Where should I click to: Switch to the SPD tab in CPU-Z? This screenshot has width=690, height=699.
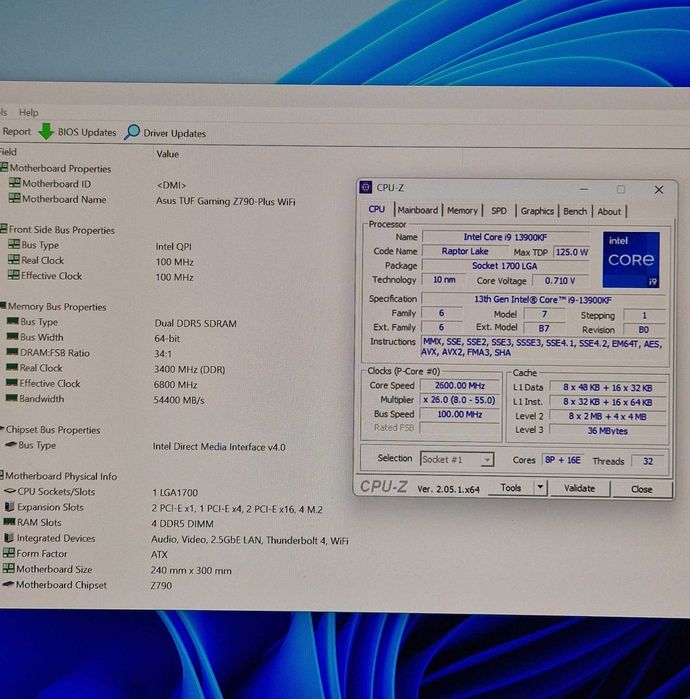[499, 211]
